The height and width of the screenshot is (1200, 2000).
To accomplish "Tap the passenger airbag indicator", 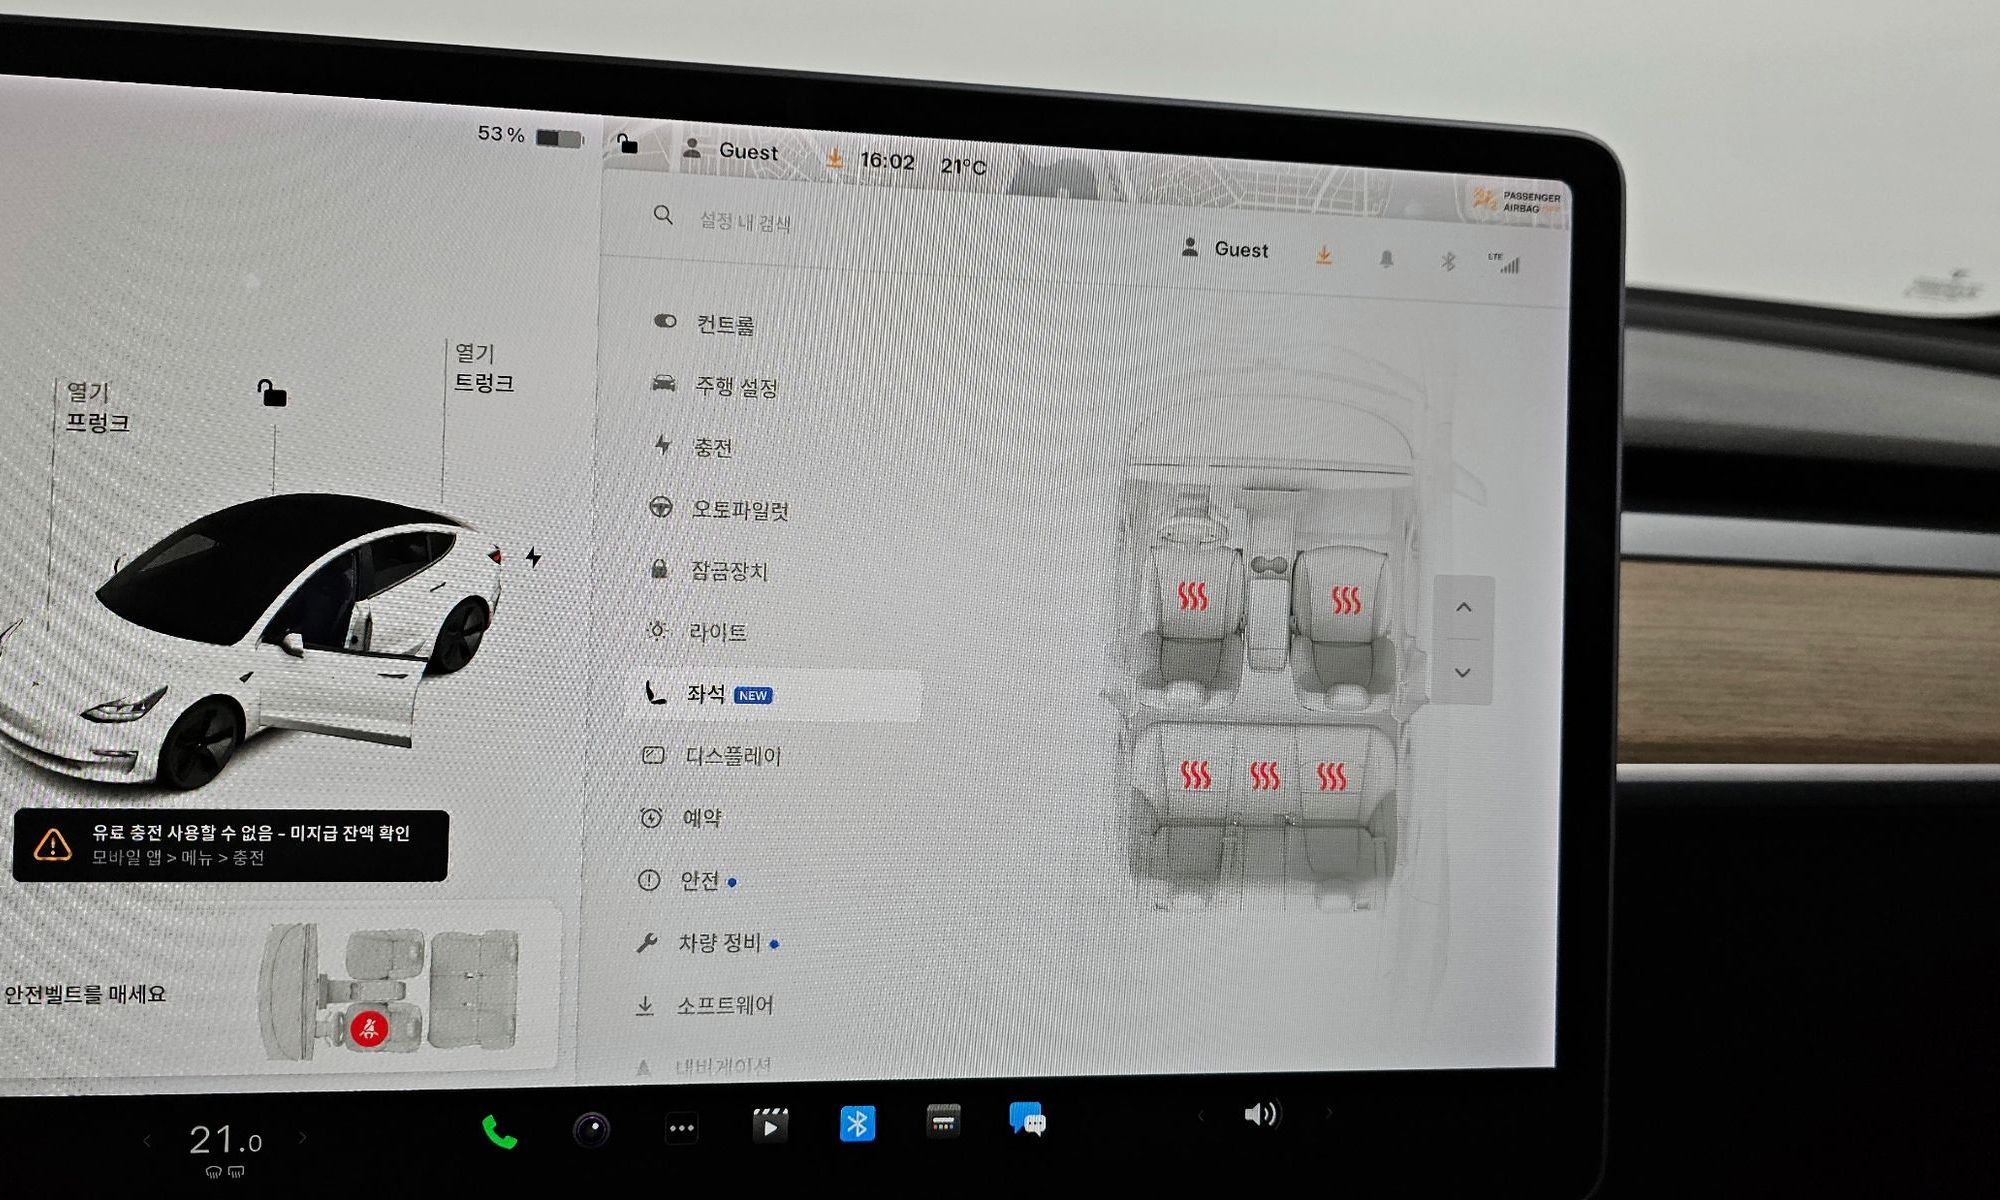I will tap(1517, 201).
